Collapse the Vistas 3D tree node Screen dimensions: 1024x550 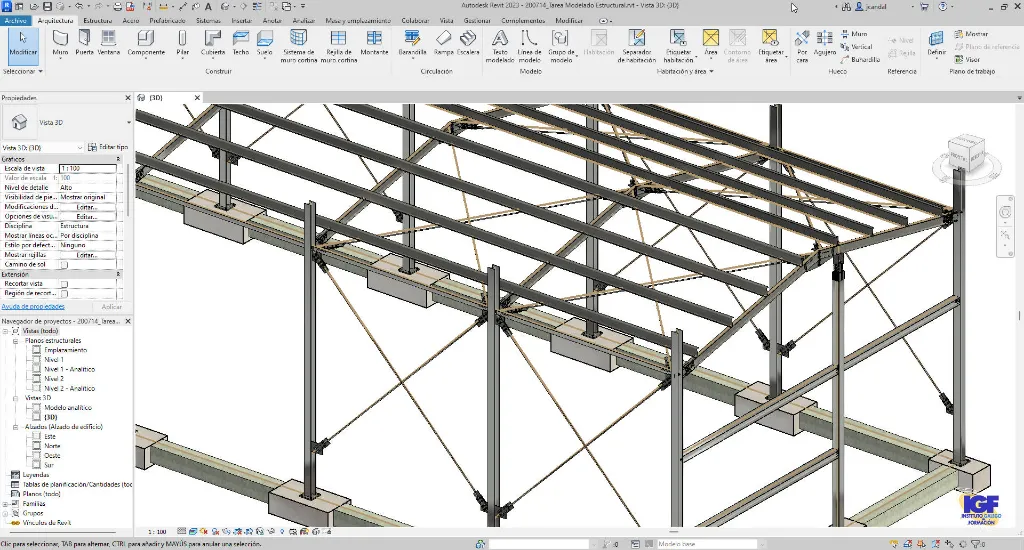coord(16,398)
